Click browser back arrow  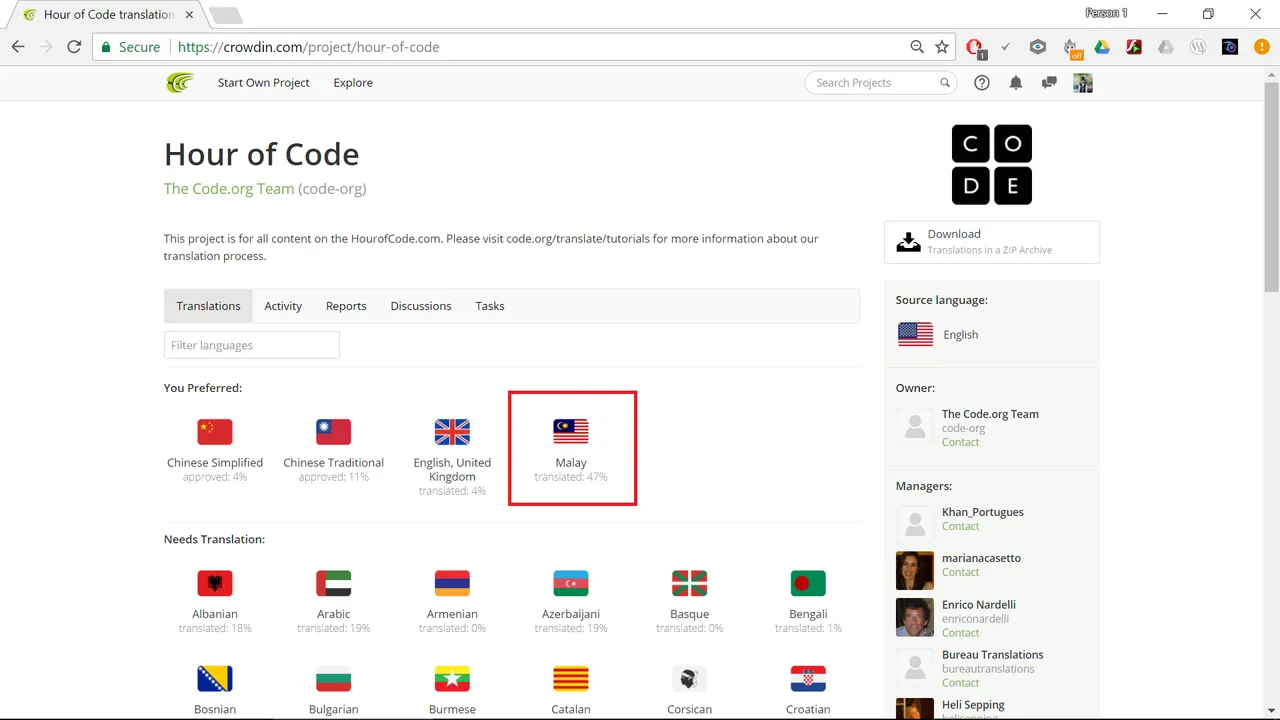tap(18, 47)
